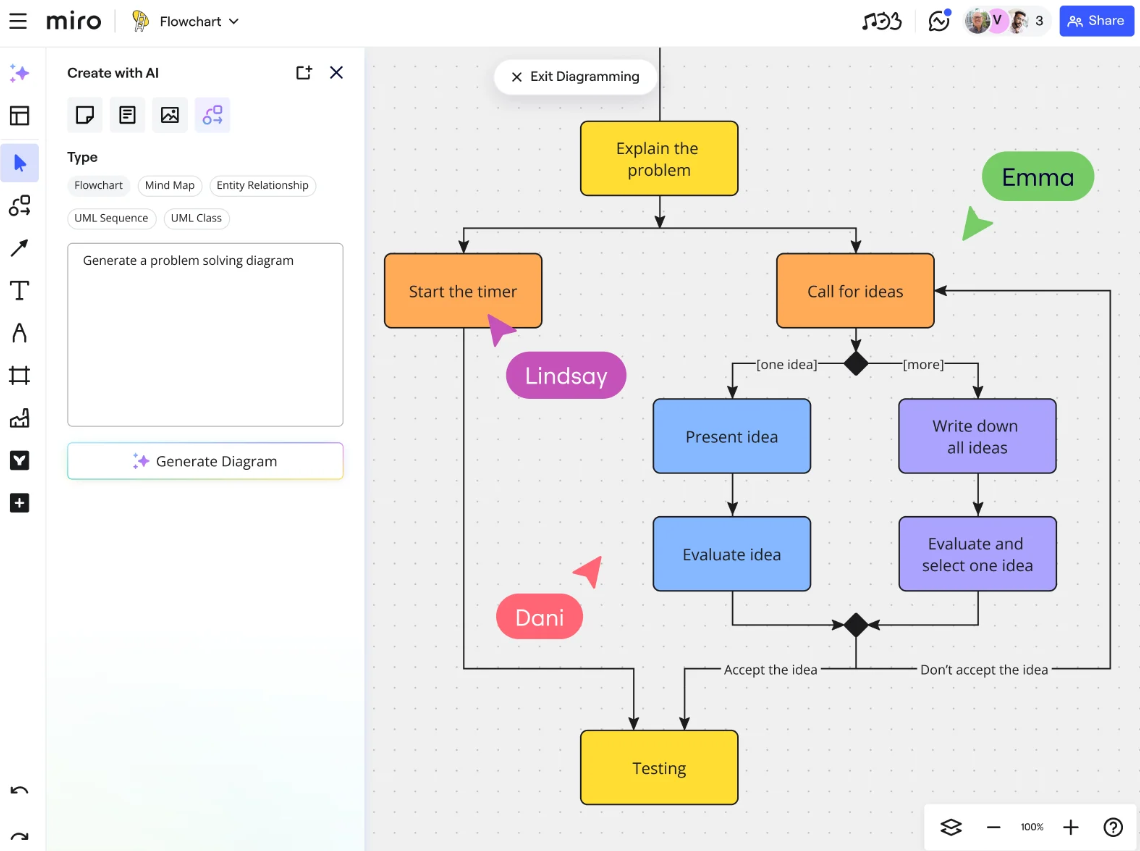Select the Evaluate and select one idea box
This screenshot has height=851, width=1140.
977,554
